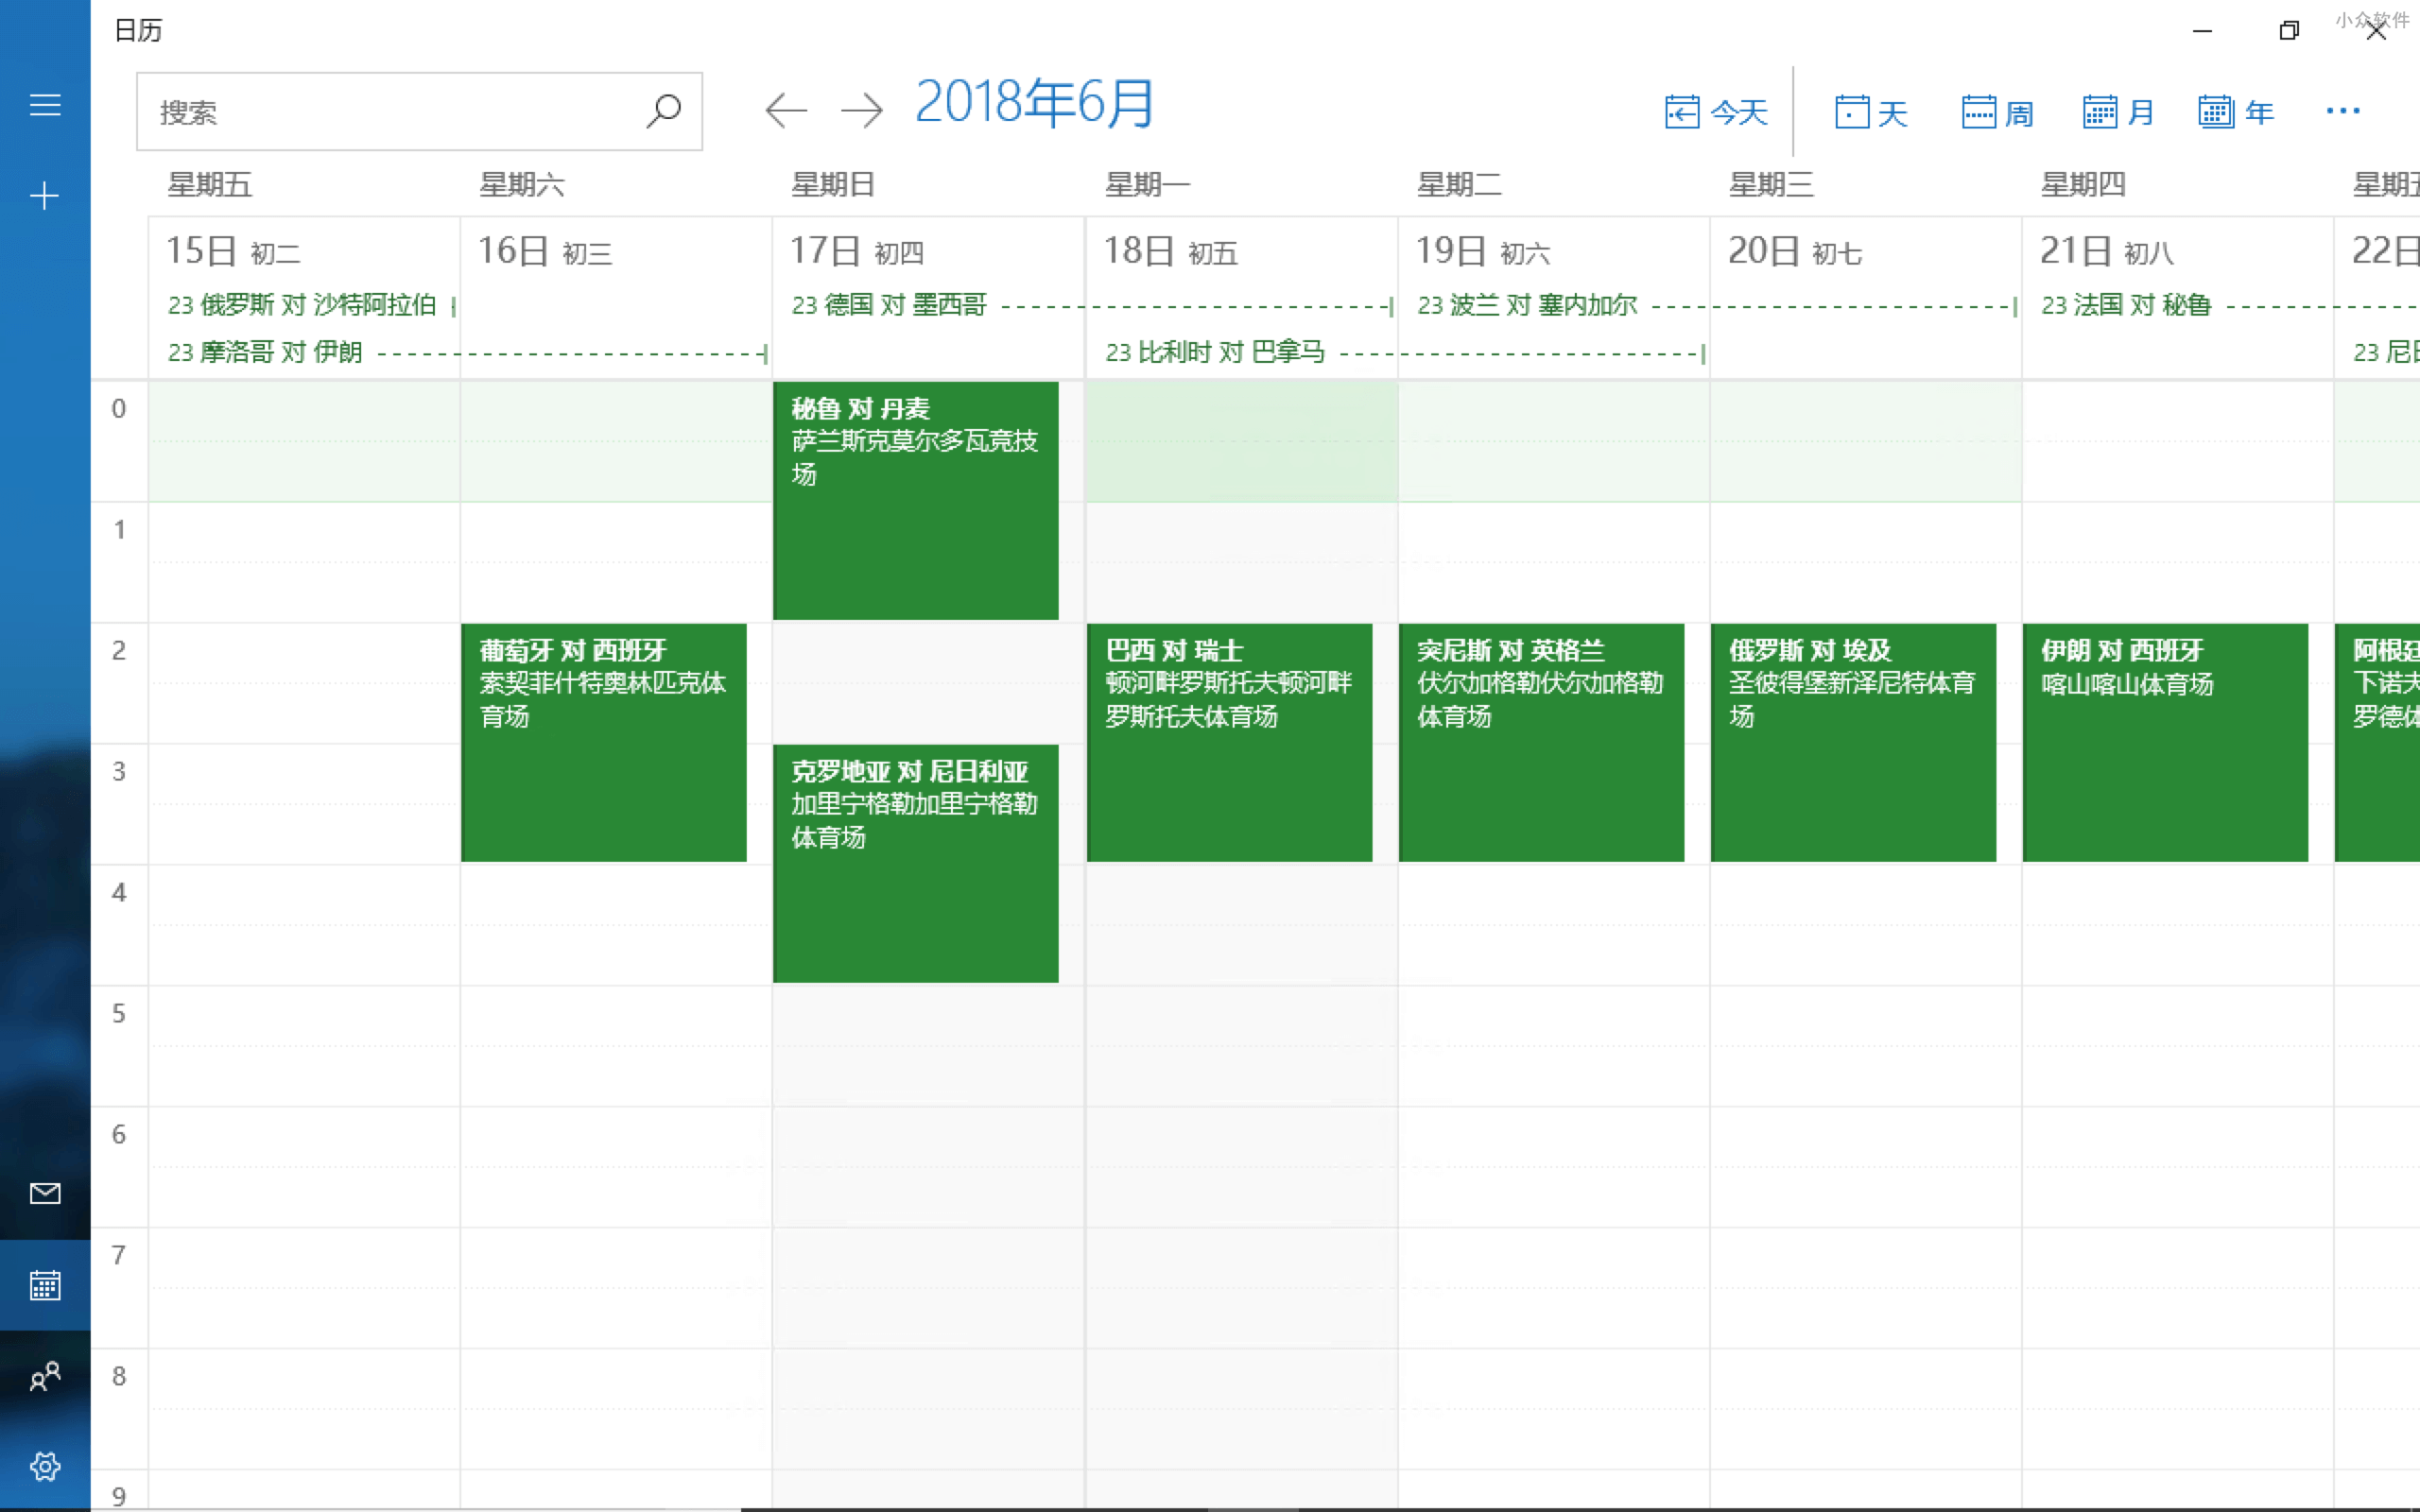Switch to 月 month view
Image resolution: width=2420 pixels, height=1512 pixels.
[2118, 112]
